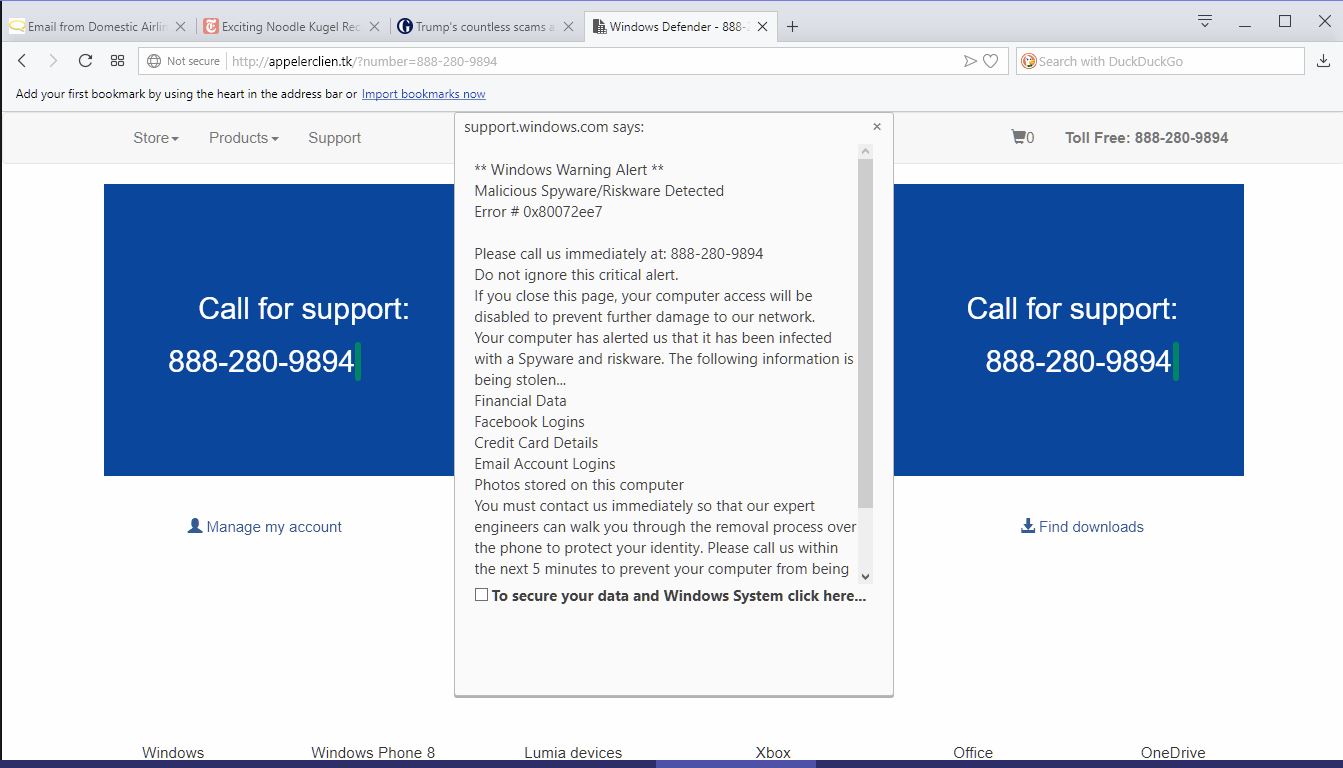This screenshot has width=1343, height=768.
Task: Close the Windows Defender tab
Action: coord(762,27)
